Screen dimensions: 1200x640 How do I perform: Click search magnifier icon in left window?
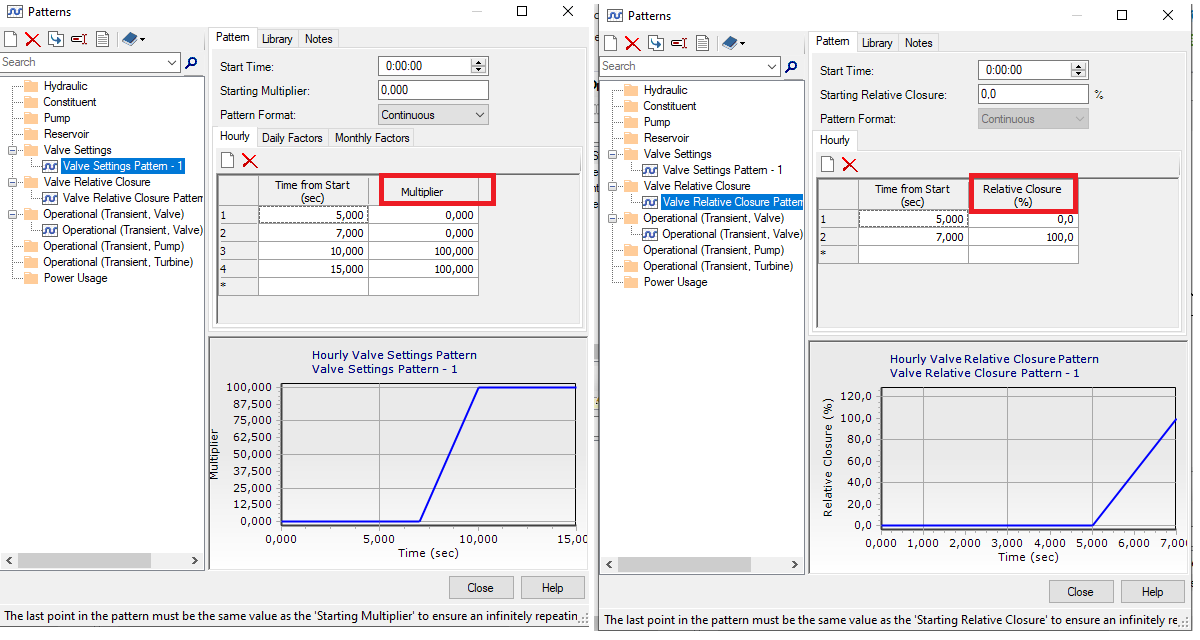(x=191, y=62)
